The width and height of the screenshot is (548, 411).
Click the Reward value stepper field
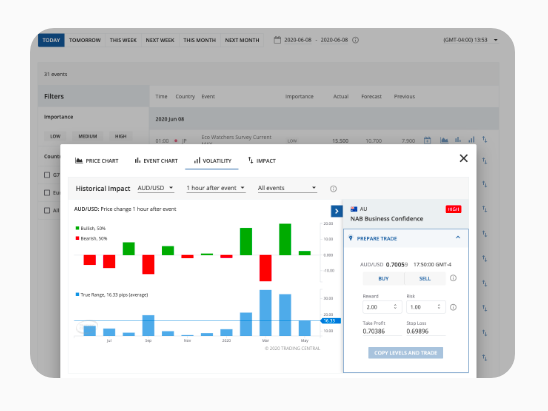point(382,307)
